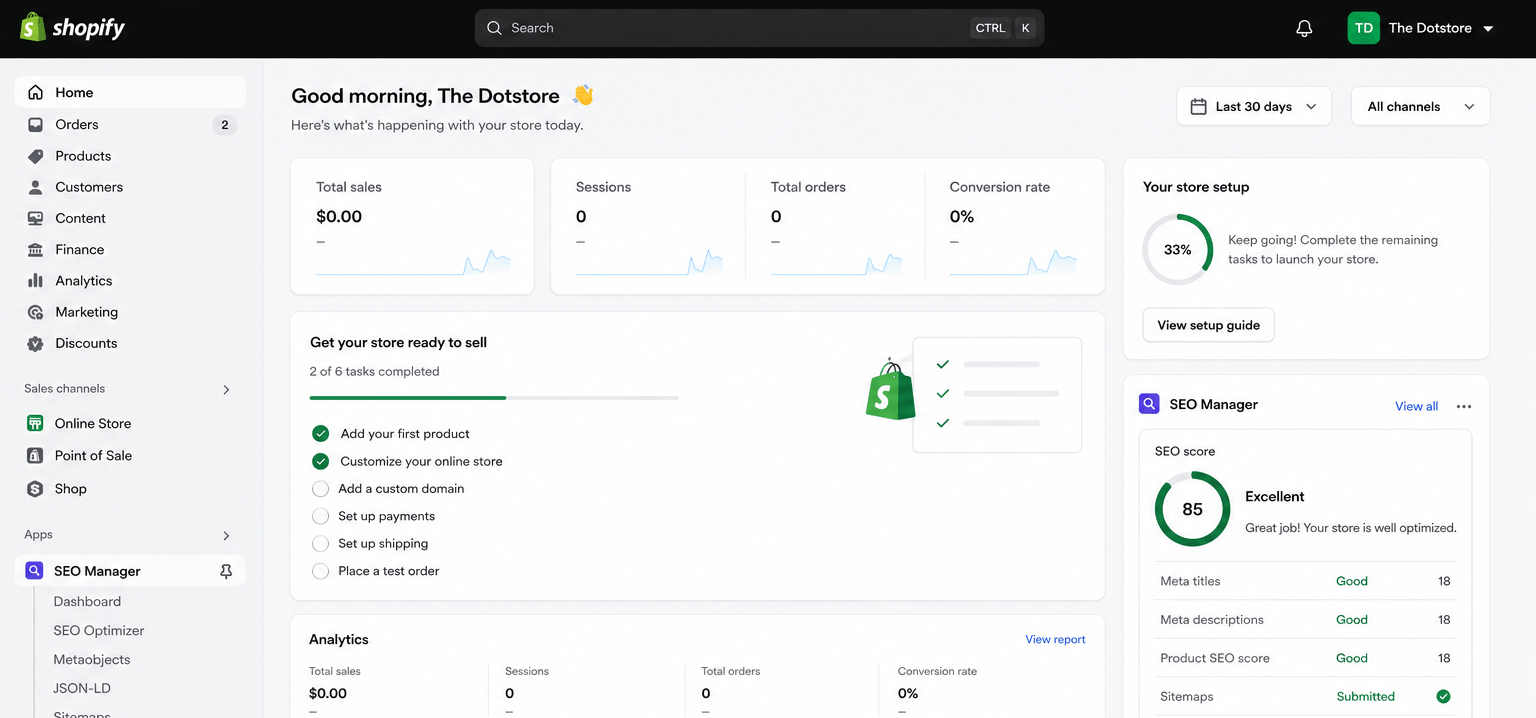Image resolution: width=1536 pixels, height=718 pixels.
Task: Toggle the Customize your online store checkmark
Action: click(320, 461)
